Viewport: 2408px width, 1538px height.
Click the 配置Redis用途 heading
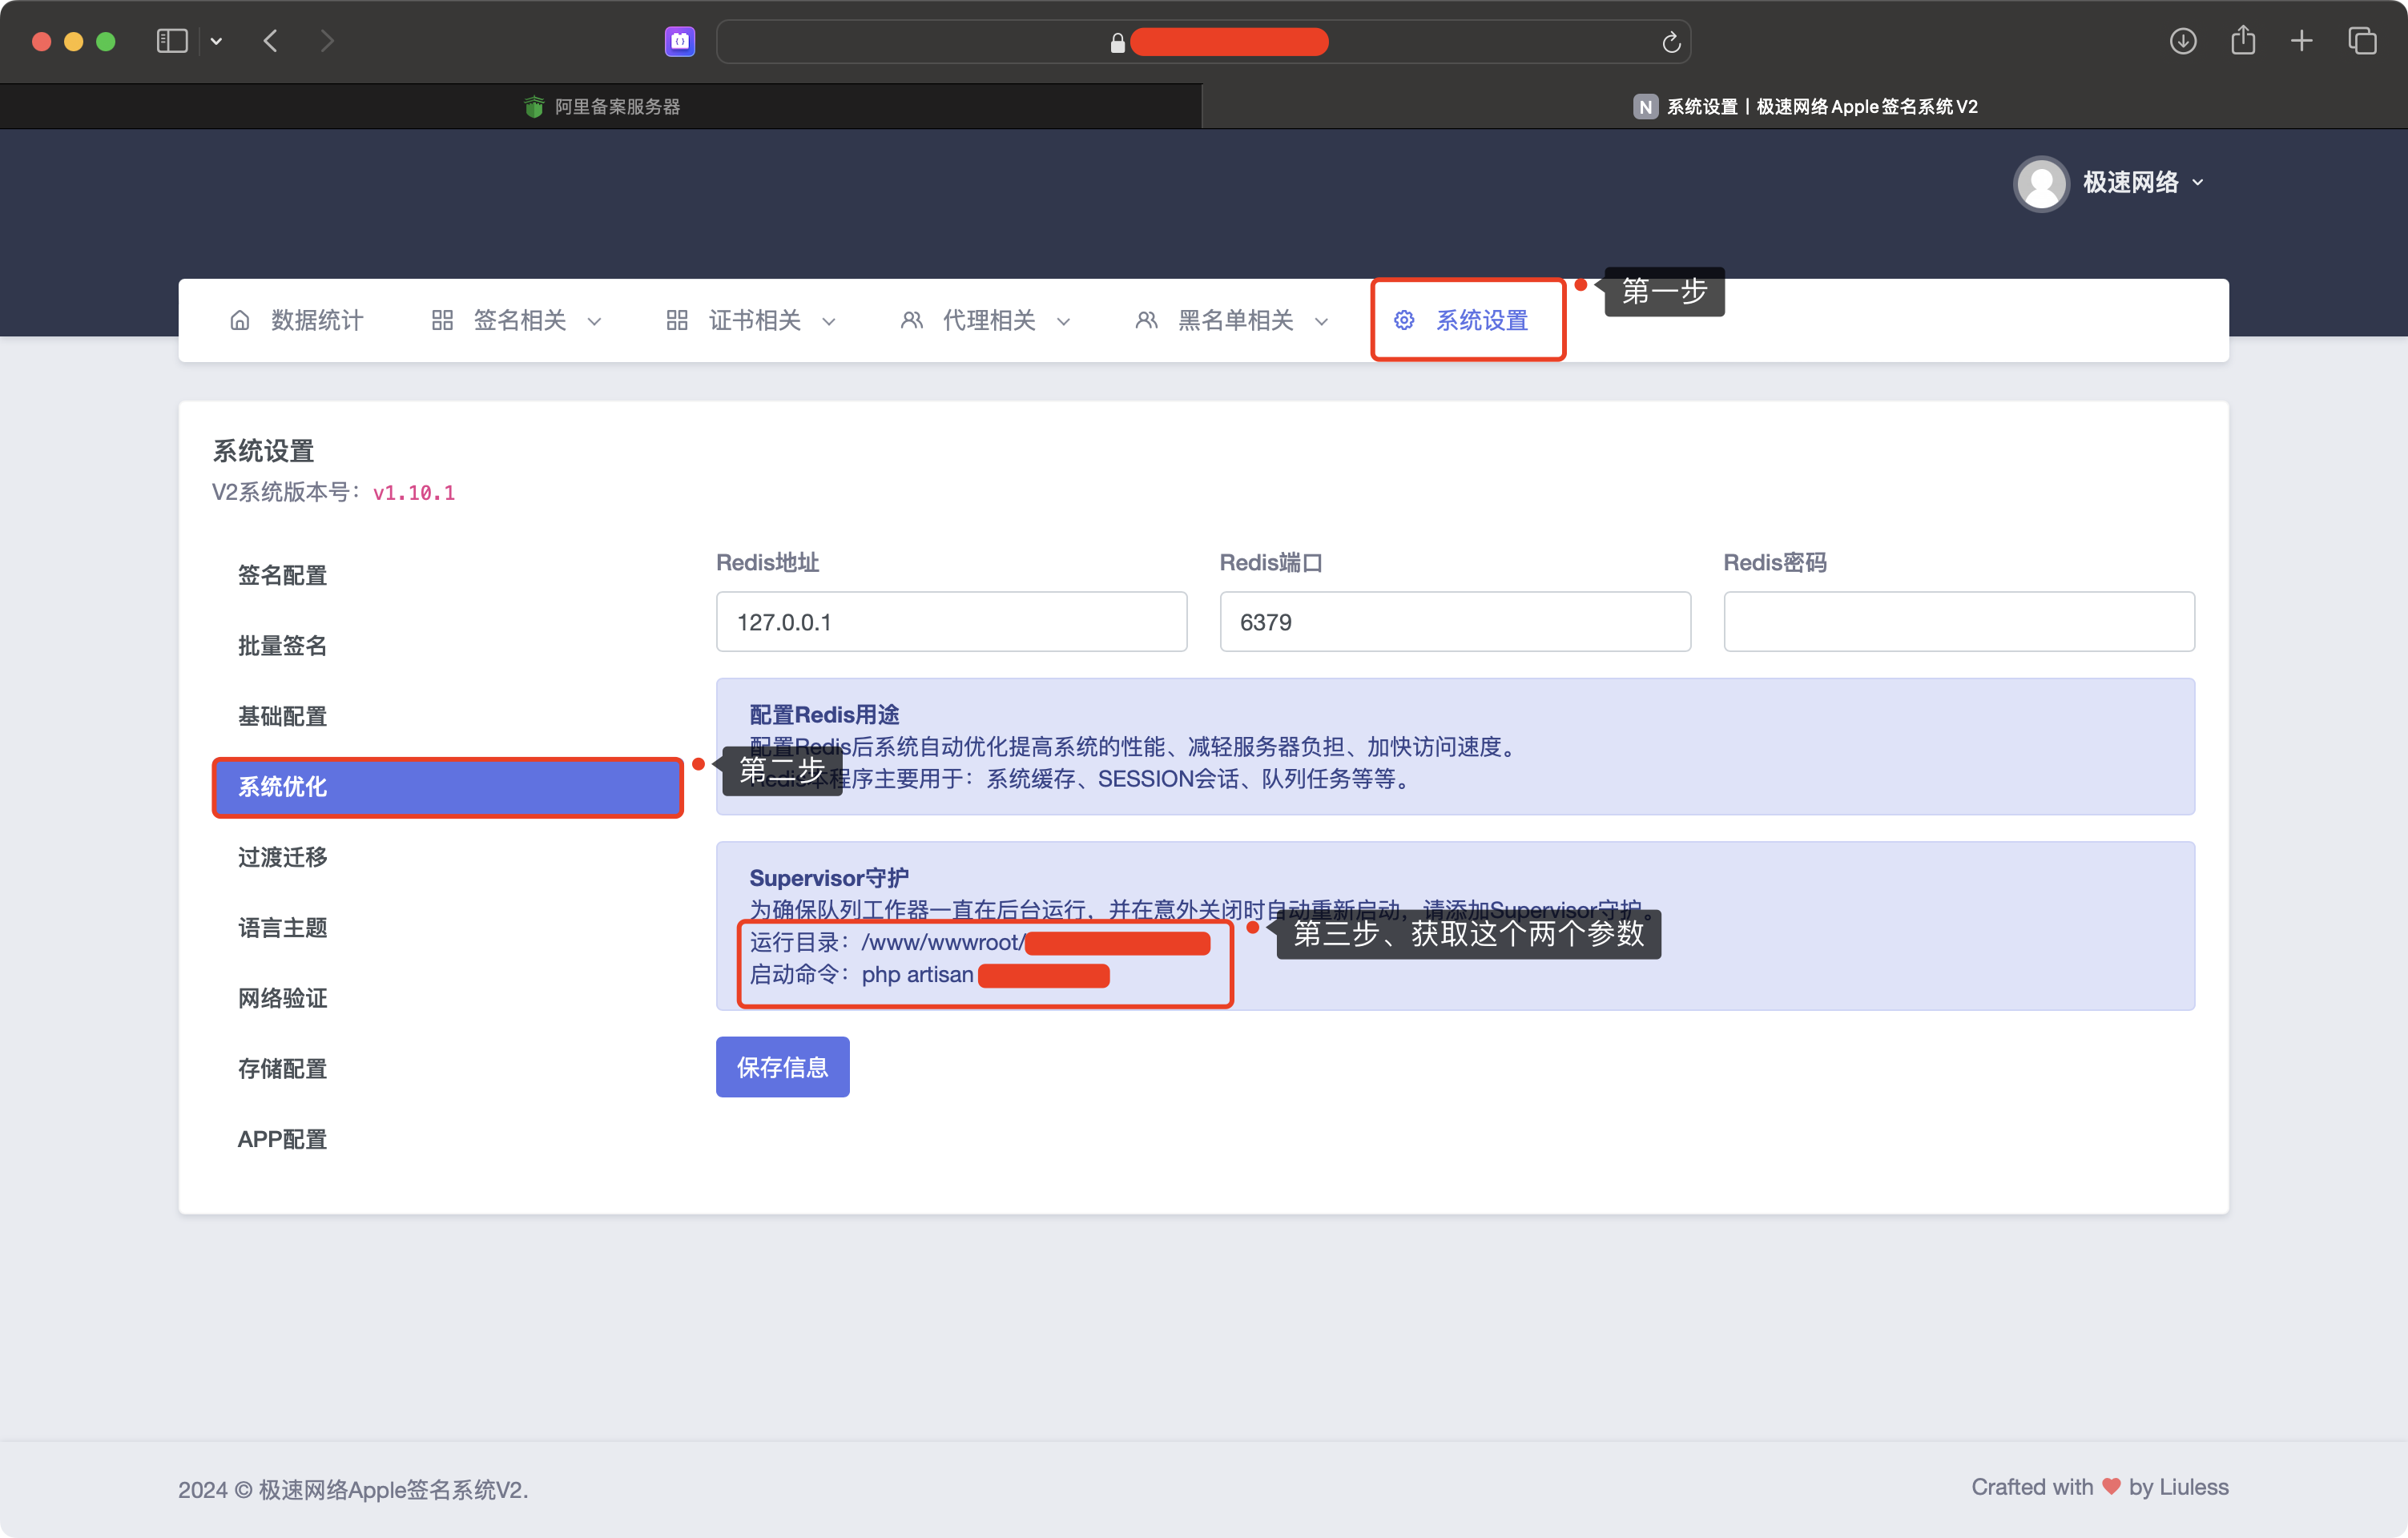click(824, 714)
